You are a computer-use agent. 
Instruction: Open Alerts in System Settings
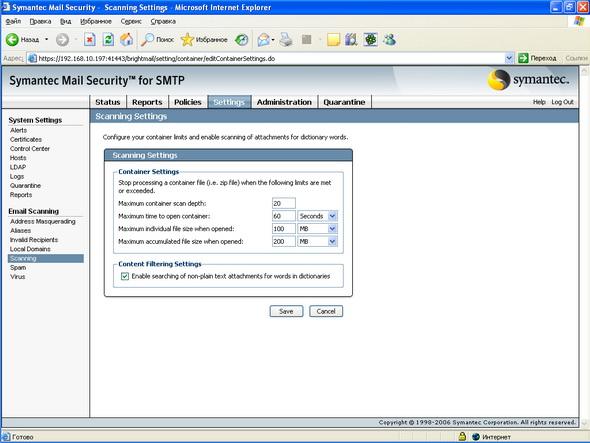pyautogui.click(x=18, y=130)
